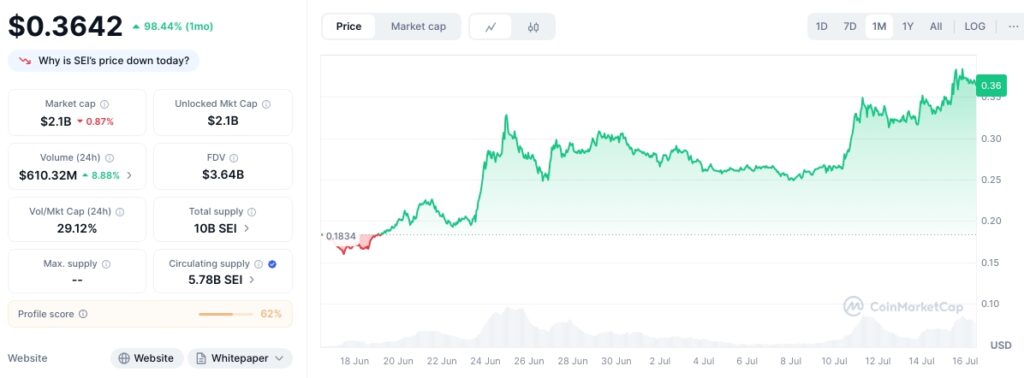Switch to line chart view icon
The image size is (1024, 378).
490,27
